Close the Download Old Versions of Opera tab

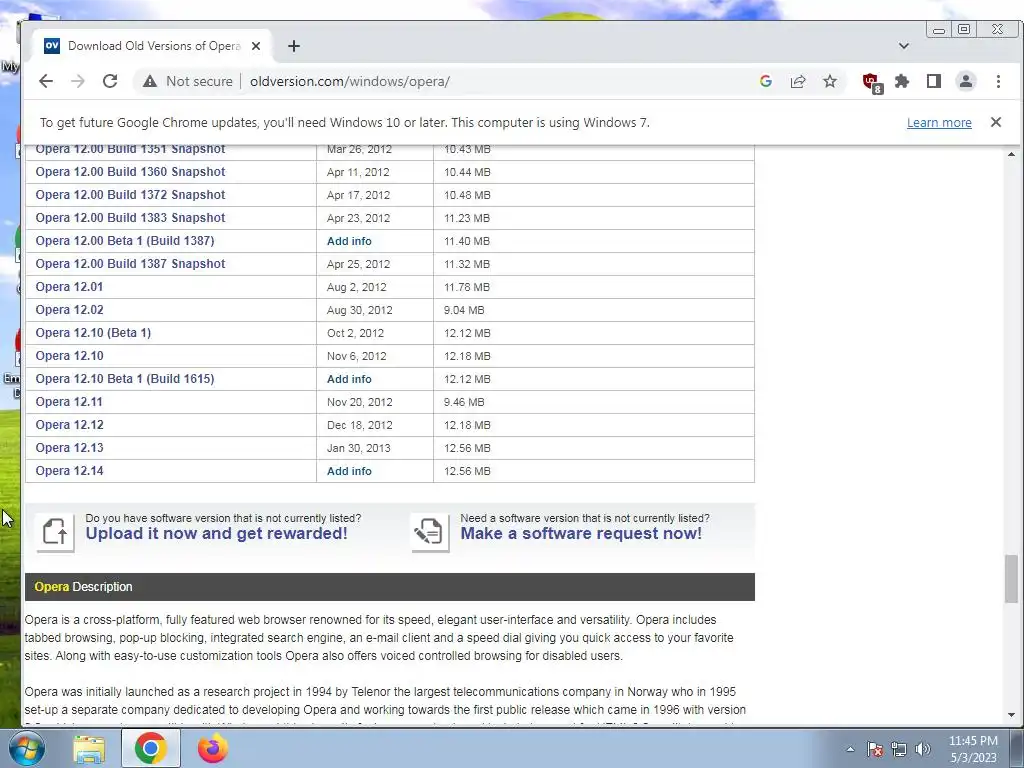pyautogui.click(x=256, y=46)
